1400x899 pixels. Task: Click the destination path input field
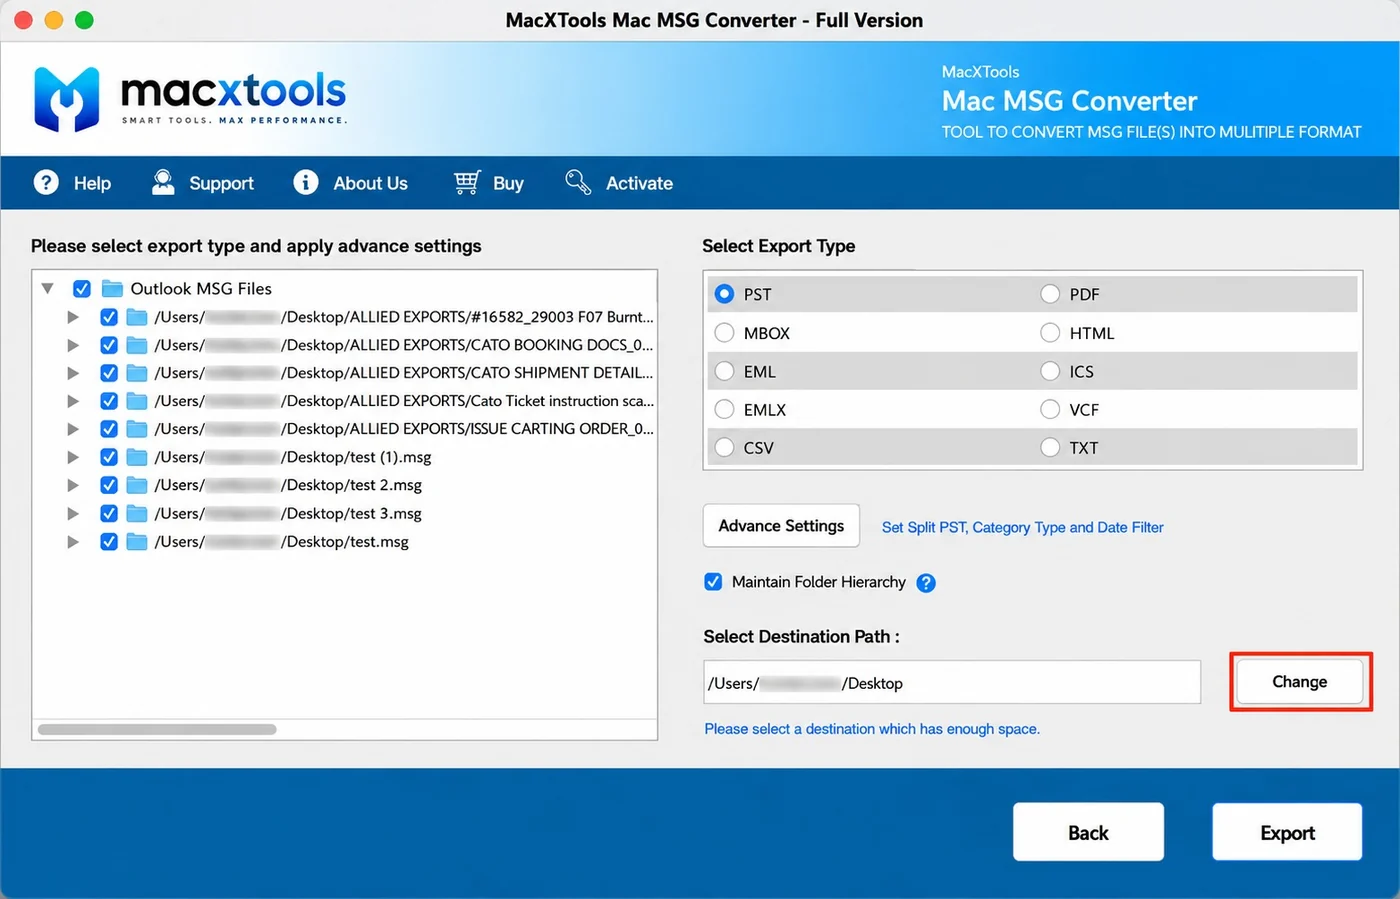click(x=951, y=683)
